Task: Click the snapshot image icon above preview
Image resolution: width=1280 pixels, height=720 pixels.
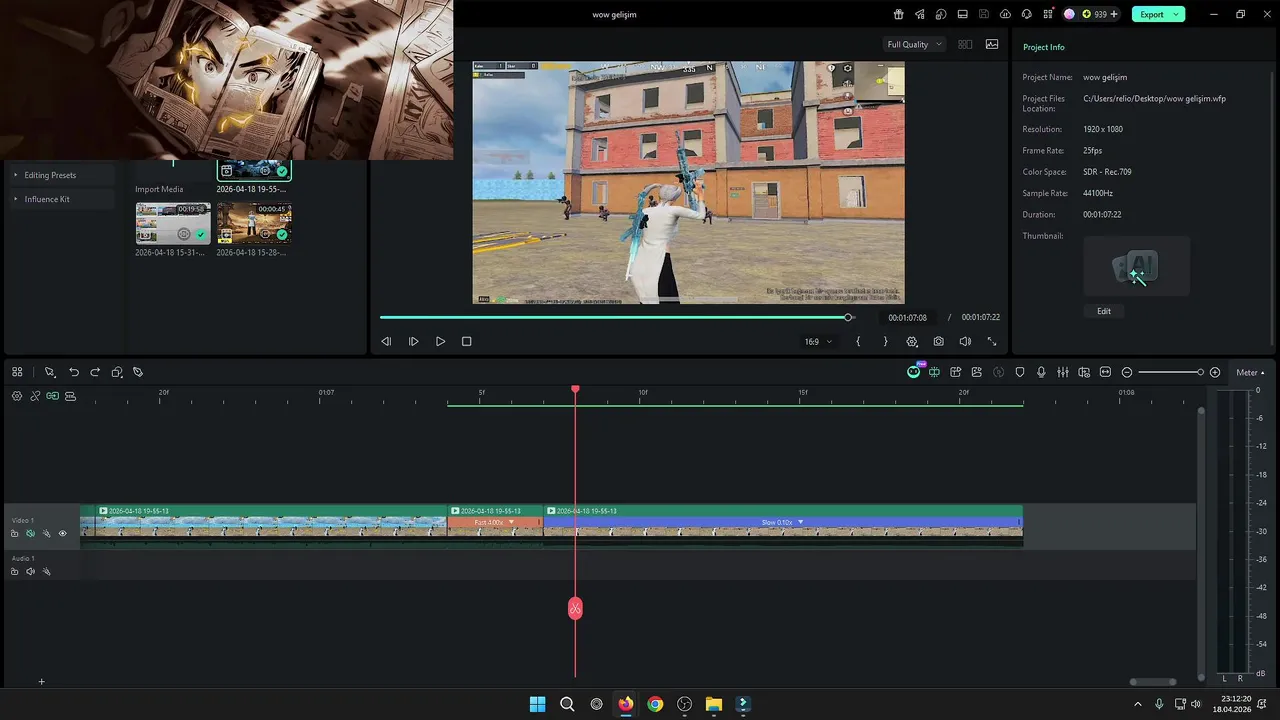Action: (992, 44)
